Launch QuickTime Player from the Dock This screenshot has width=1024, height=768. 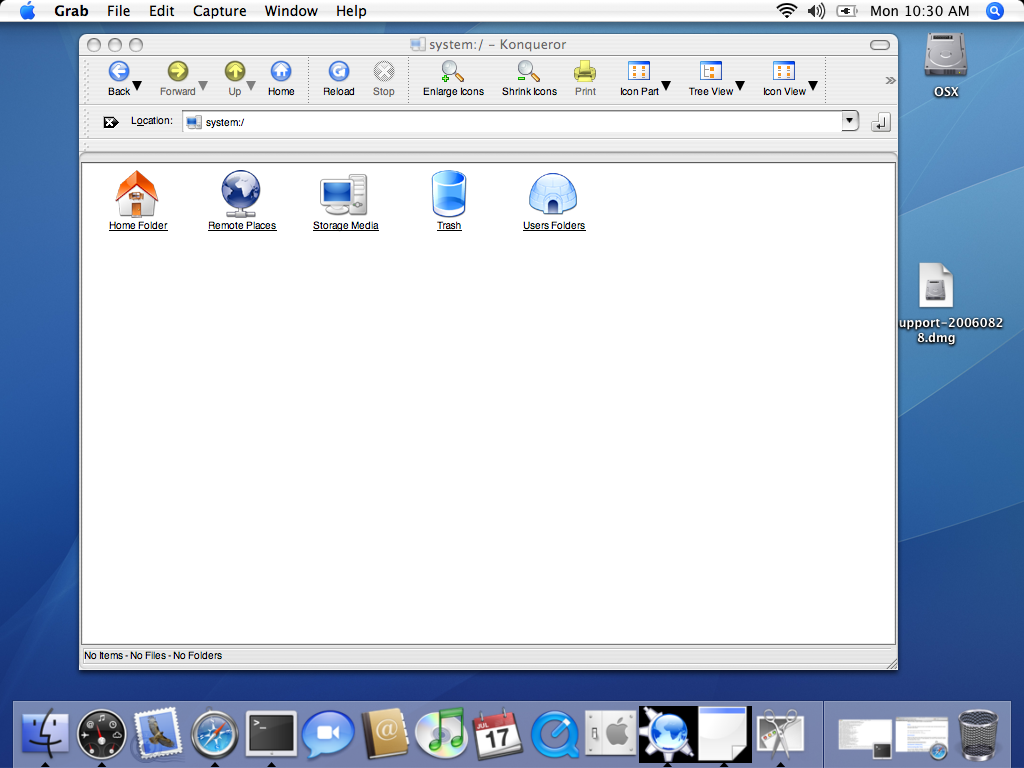click(x=554, y=734)
